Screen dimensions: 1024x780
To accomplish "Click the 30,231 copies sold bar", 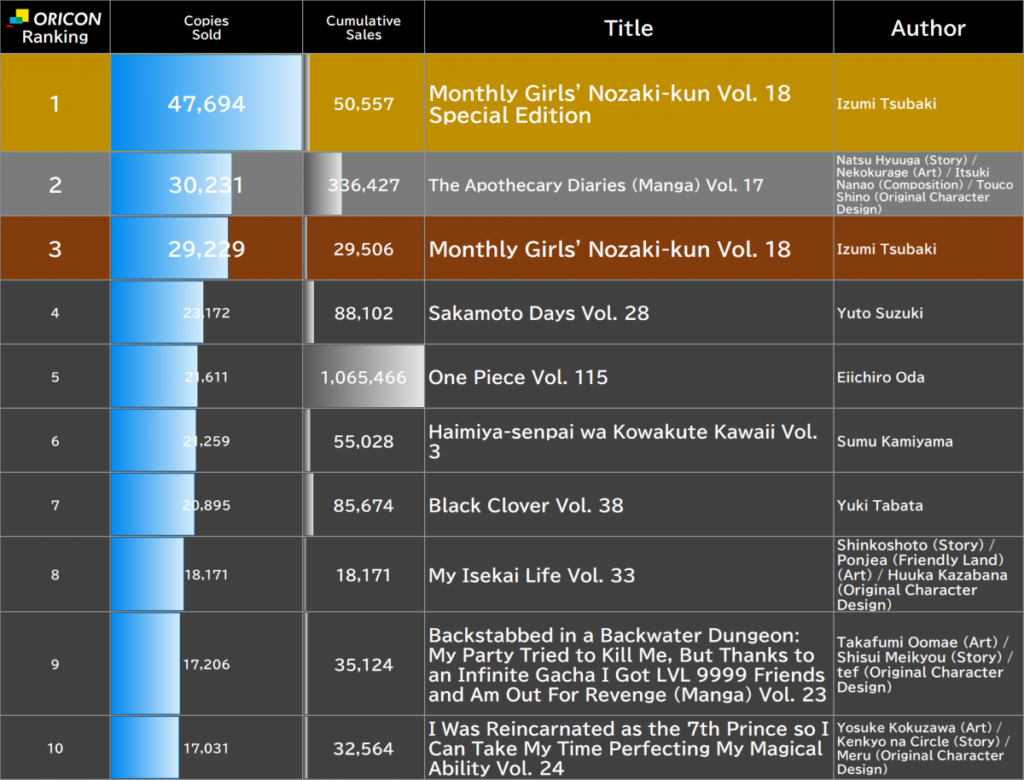I will coord(171,184).
